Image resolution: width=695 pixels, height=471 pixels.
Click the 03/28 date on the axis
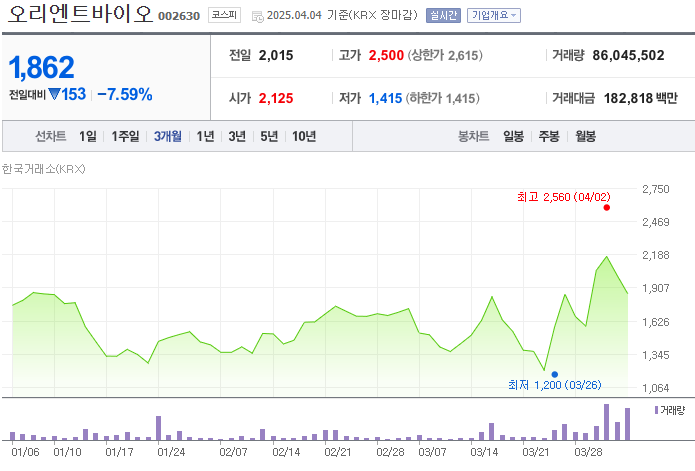pyautogui.click(x=588, y=452)
